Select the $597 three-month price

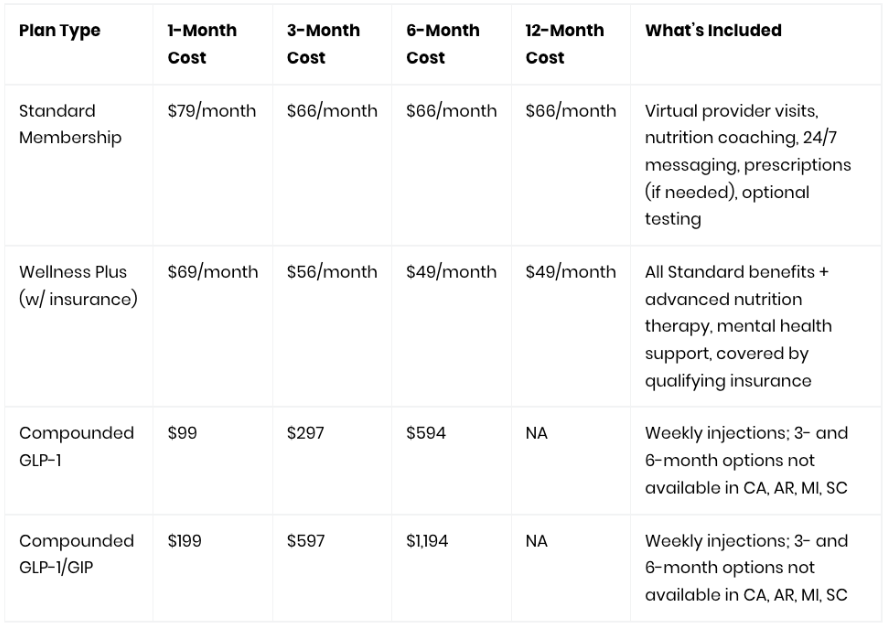305,541
